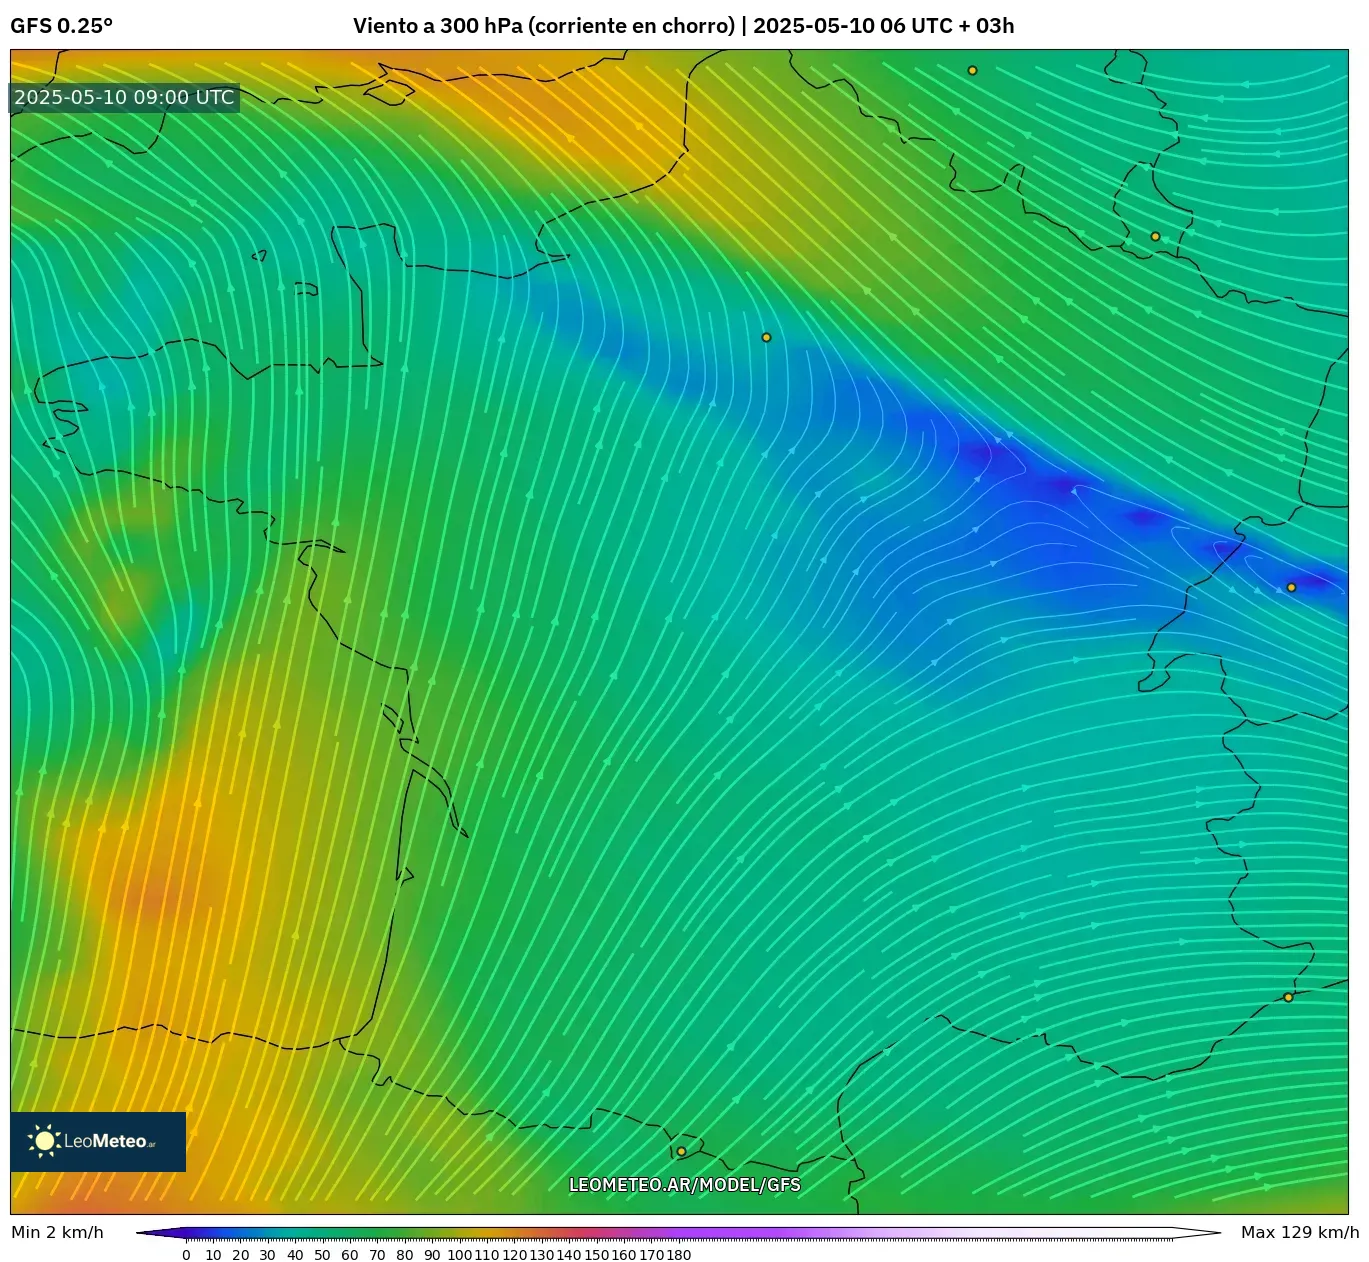
Task: Click the city marker on the Mediterranean coast near Monaco
Action: 1289,997
